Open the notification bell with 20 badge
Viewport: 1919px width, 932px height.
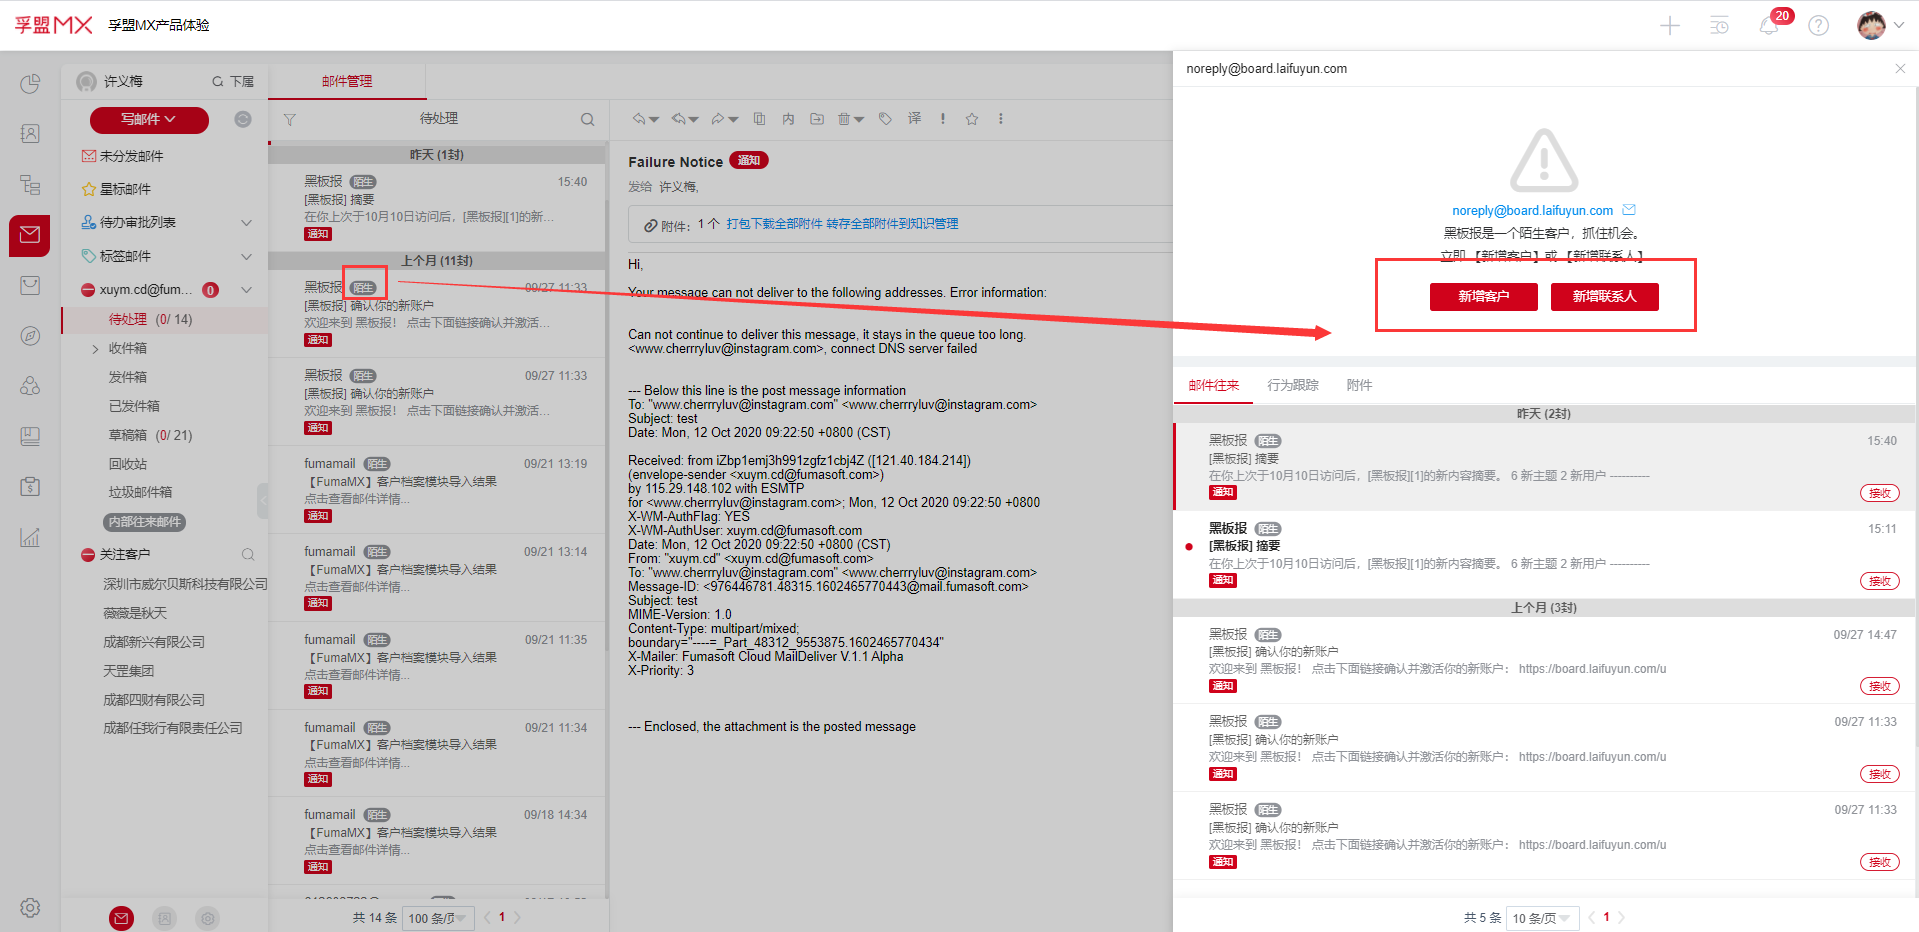tap(1768, 26)
